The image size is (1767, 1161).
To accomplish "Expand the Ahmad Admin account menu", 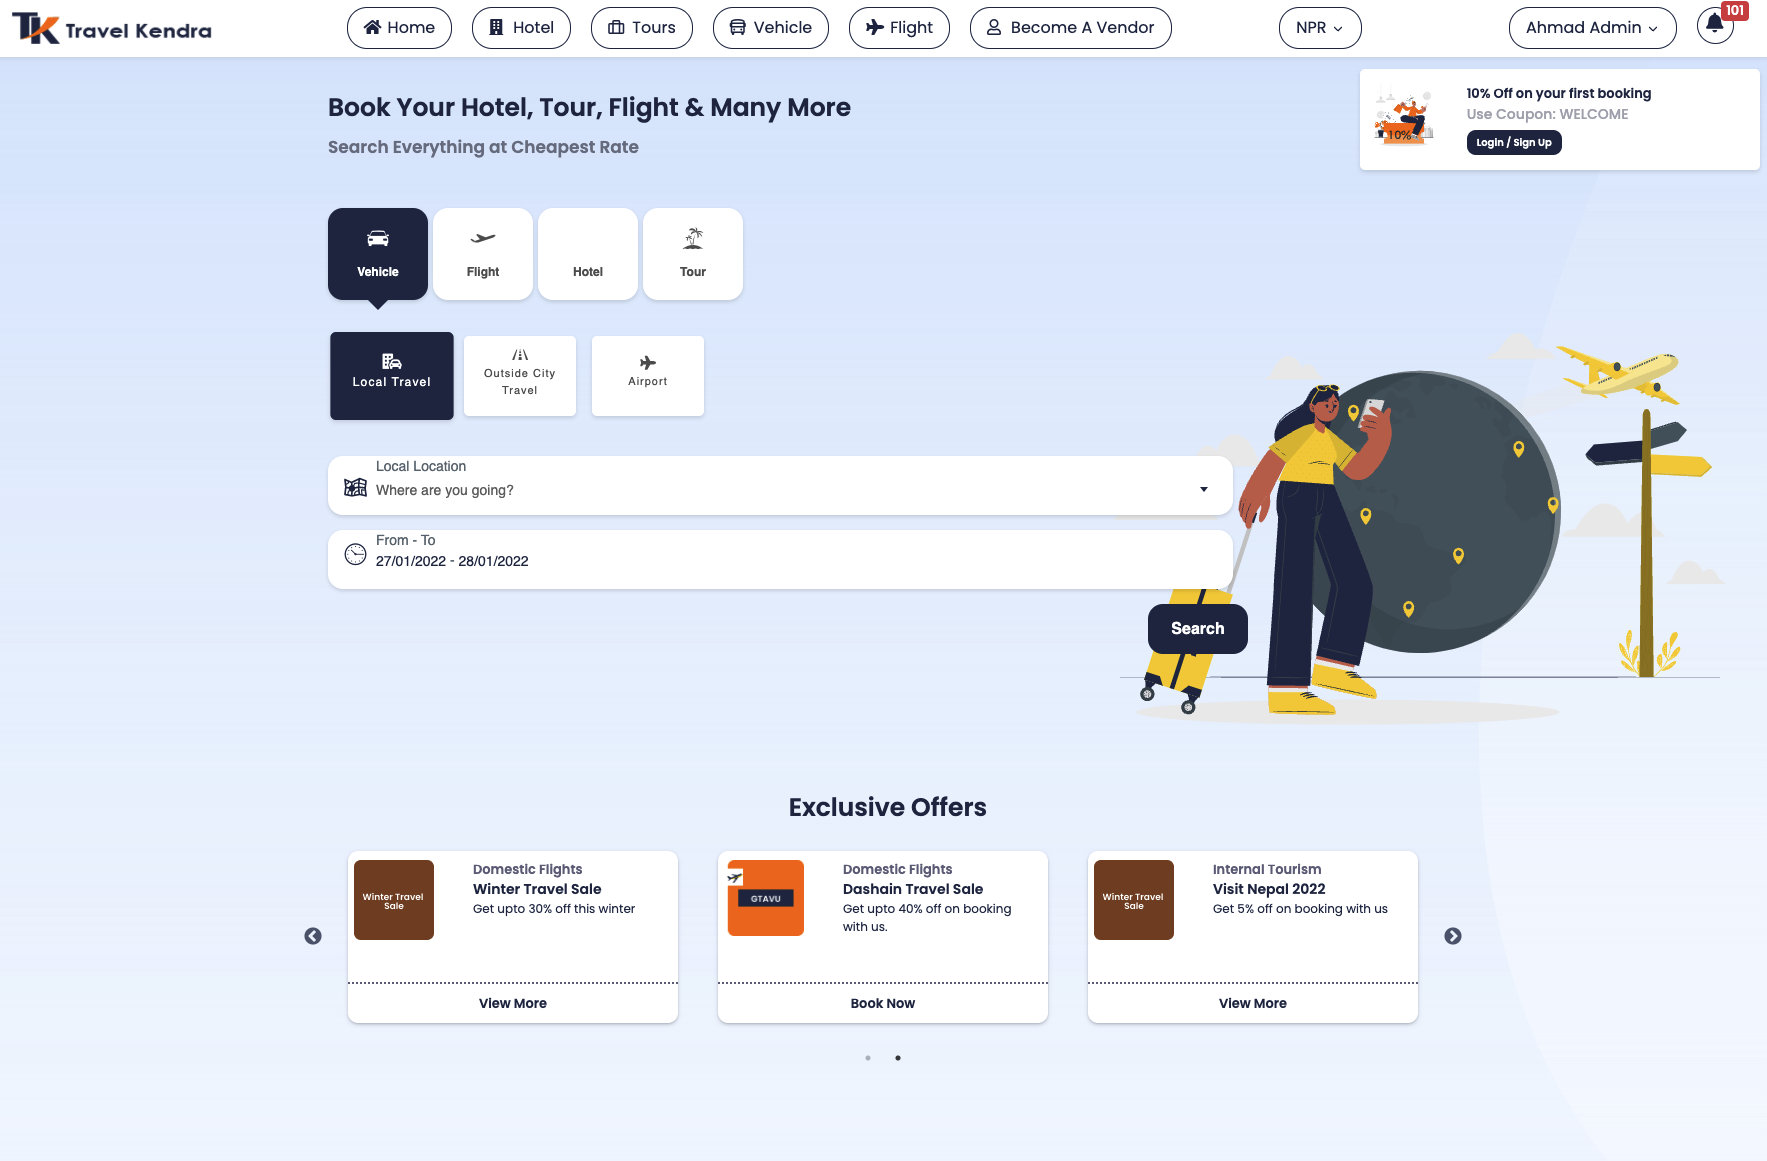I will coord(1591,28).
